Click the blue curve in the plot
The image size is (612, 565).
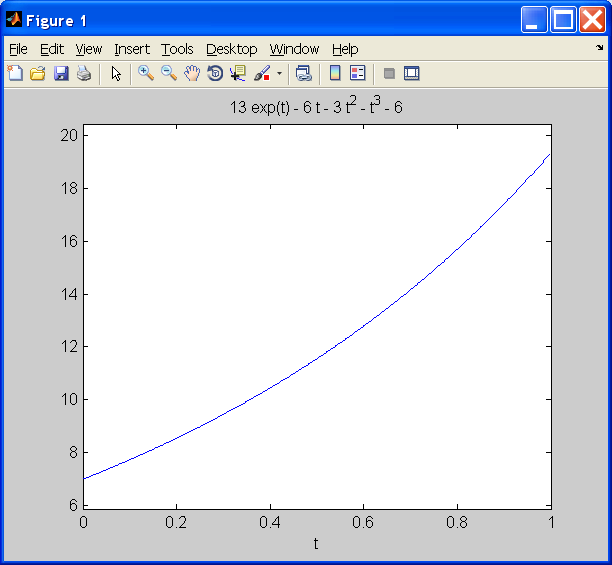click(317, 359)
